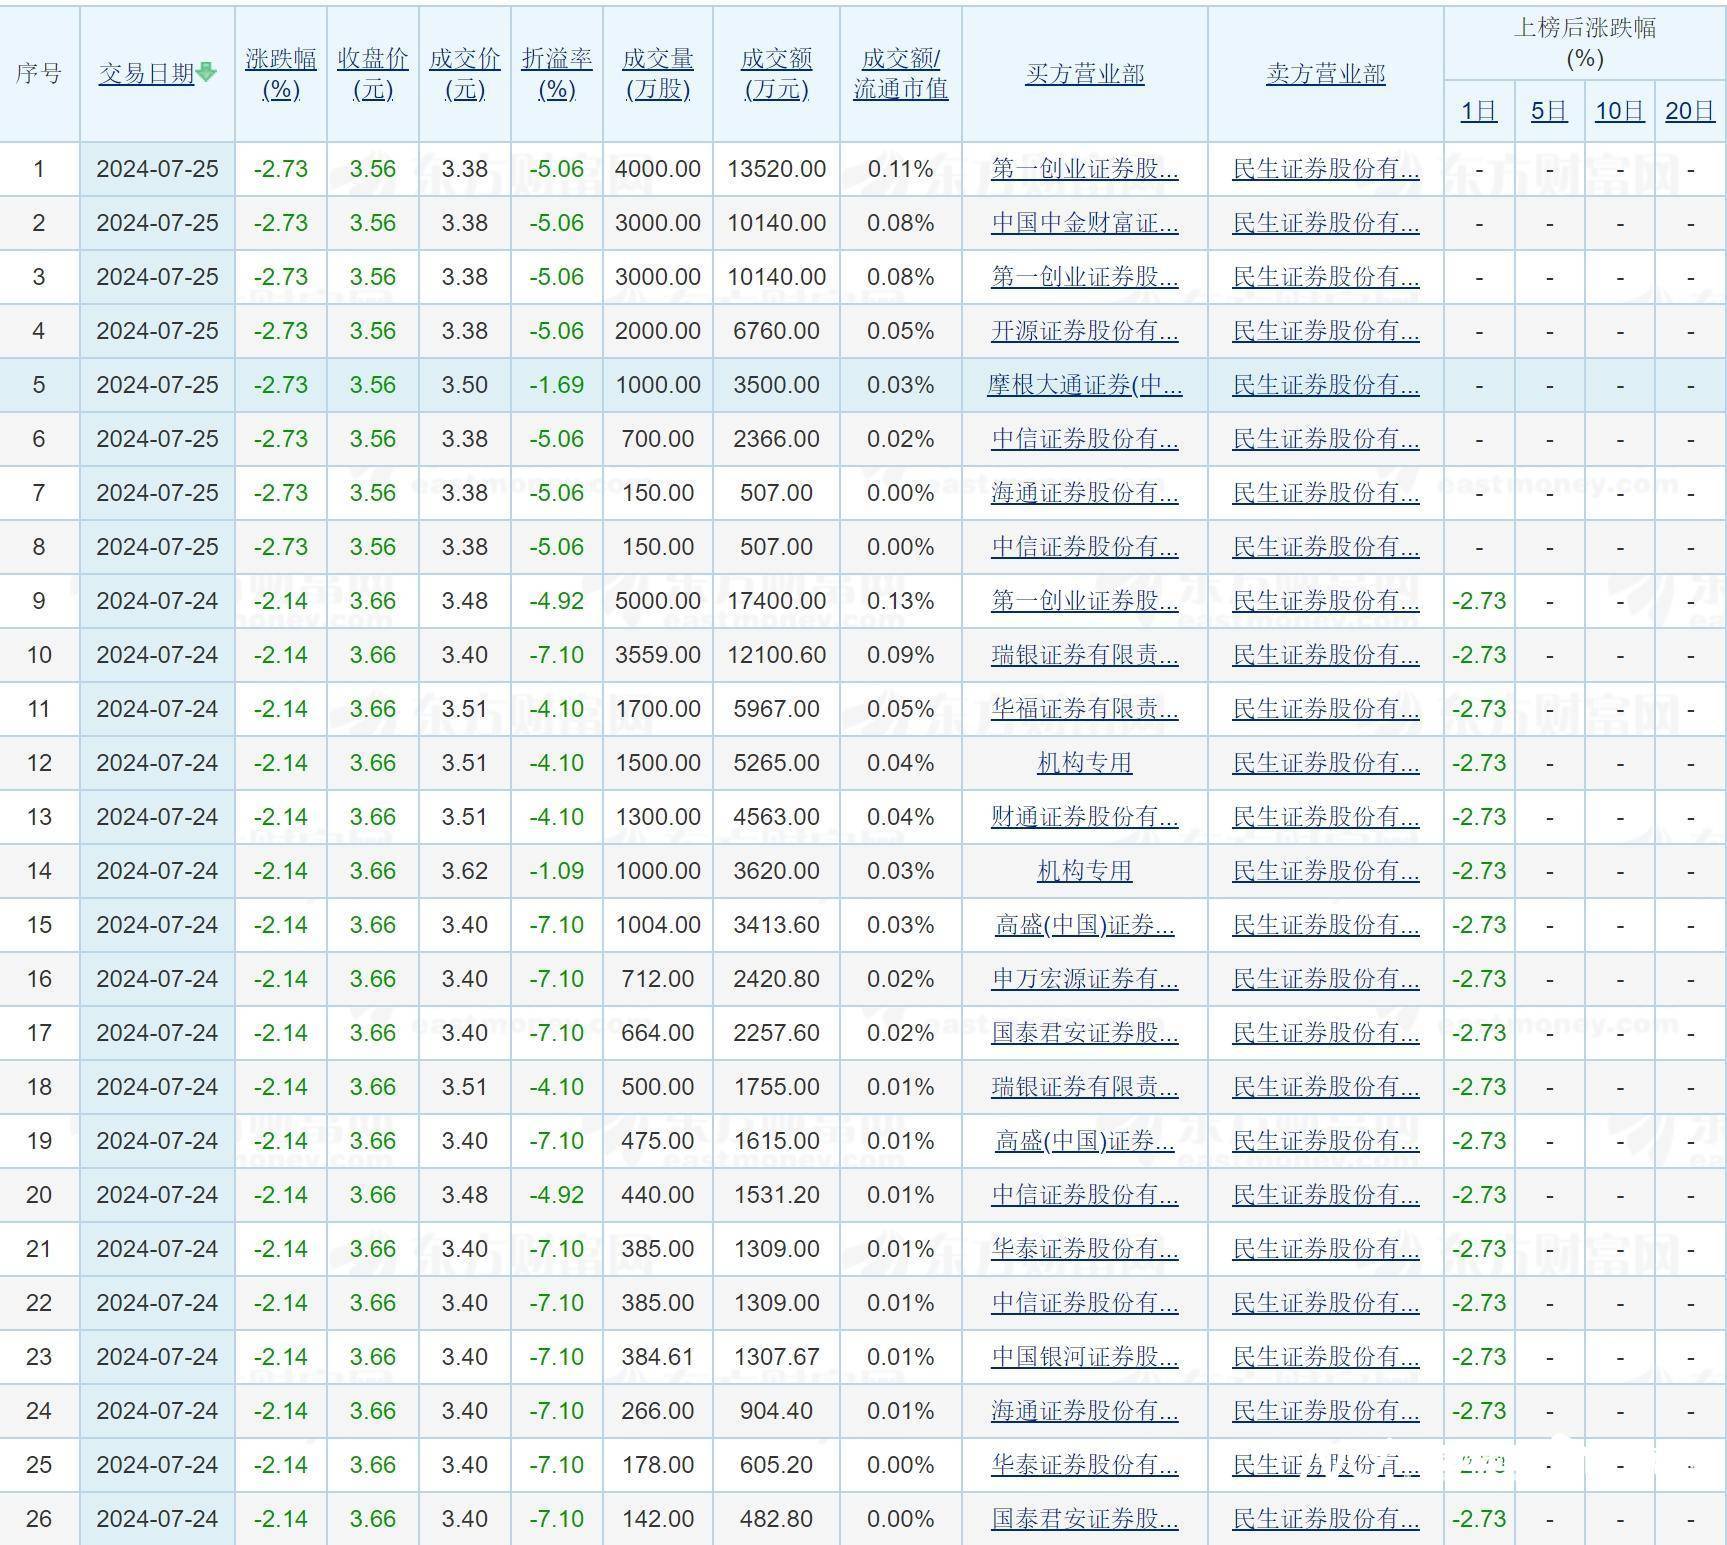Open buyer 第一创业证券股... in row 1
1727x1545 pixels.
pos(1085,169)
